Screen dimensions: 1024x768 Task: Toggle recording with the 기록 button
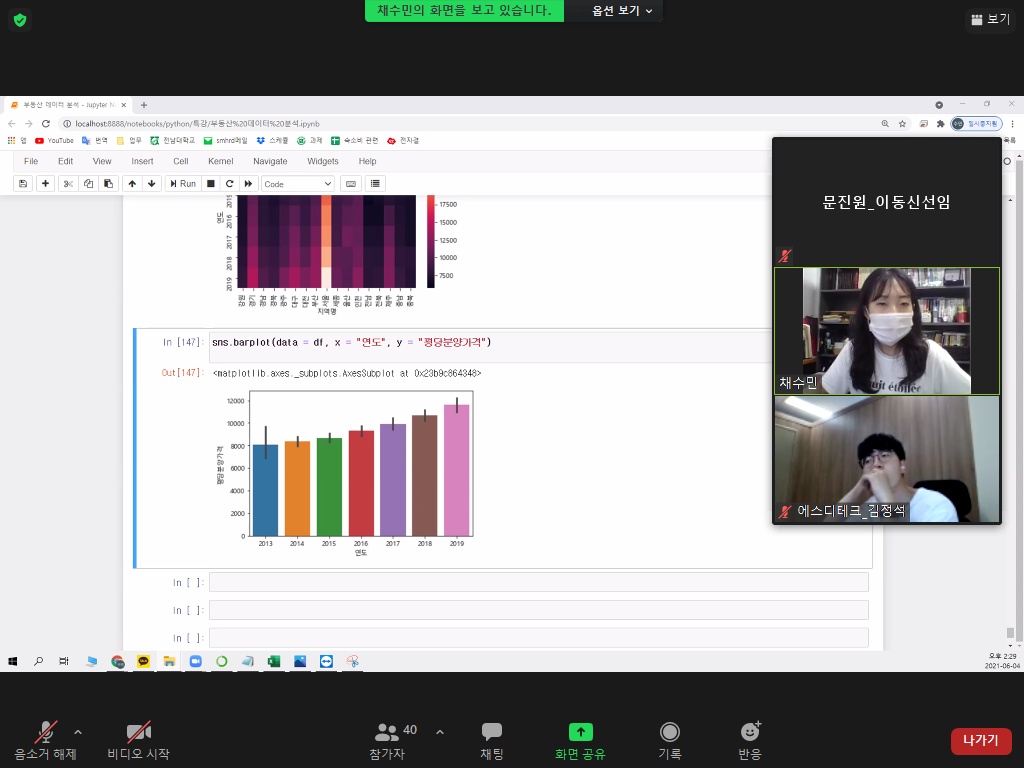670,740
